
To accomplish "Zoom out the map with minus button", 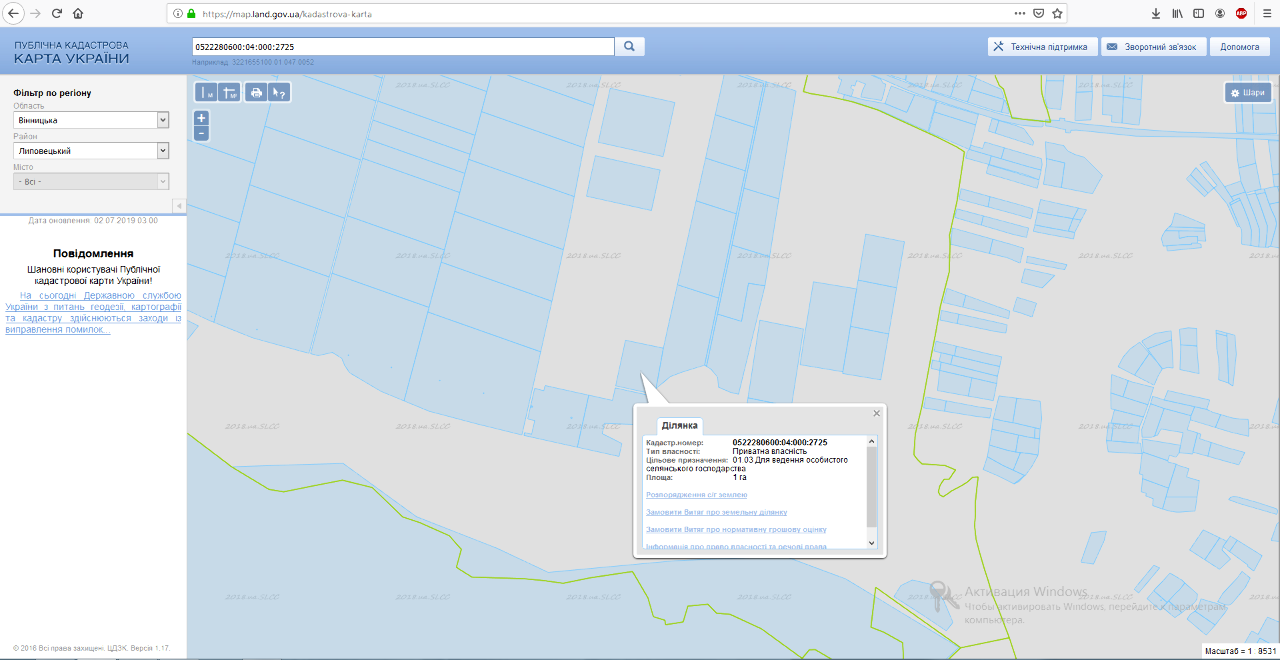I will click(x=201, y=133).
